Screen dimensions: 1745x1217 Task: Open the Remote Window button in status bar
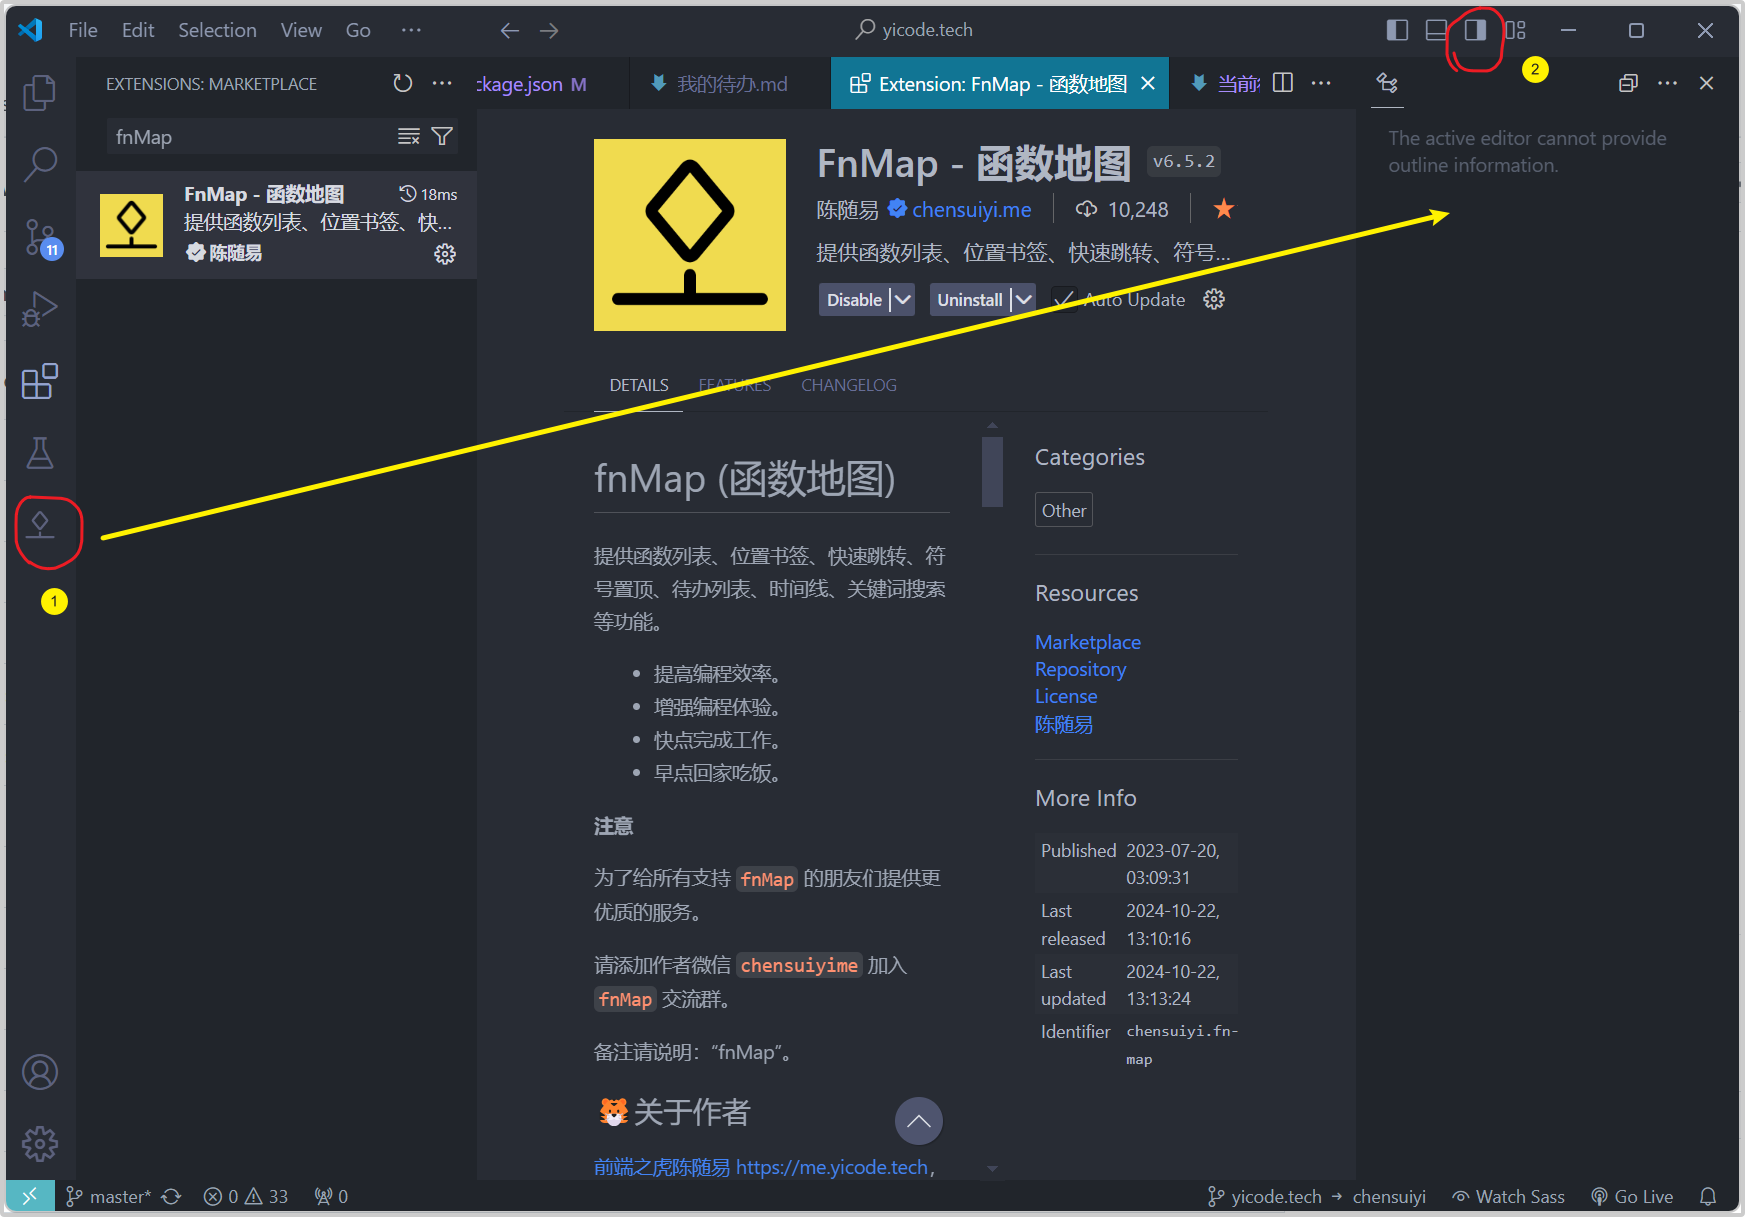tap(30, 1196)
